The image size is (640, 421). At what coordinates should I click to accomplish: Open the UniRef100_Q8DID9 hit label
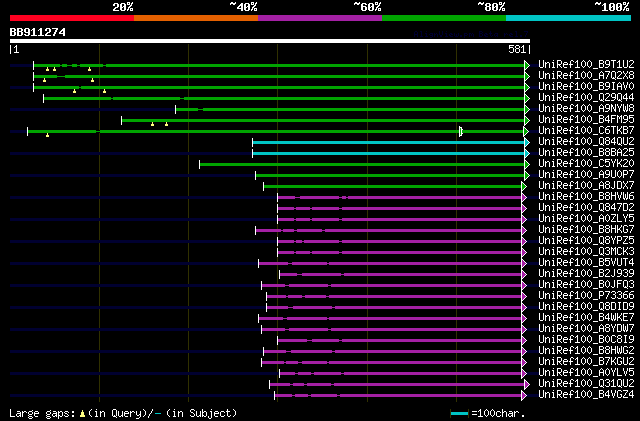tap(586, 307)
